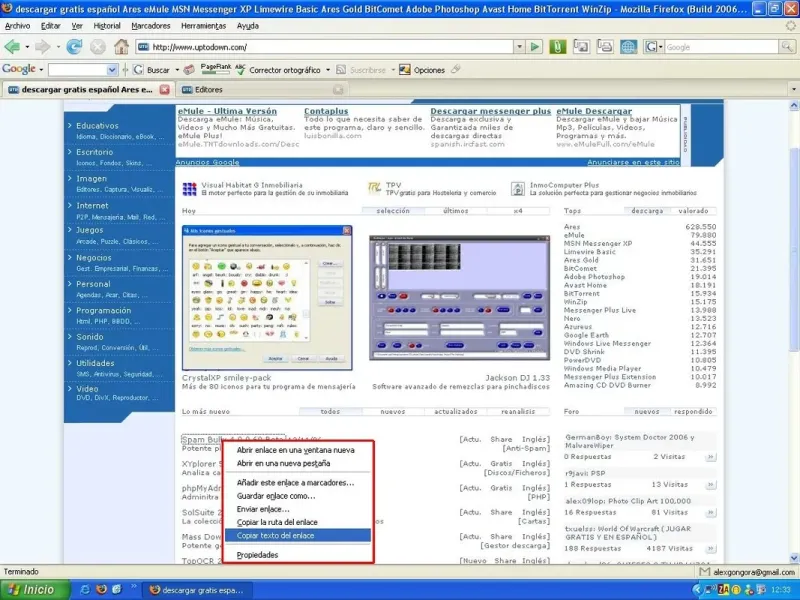This screenshot has height=600, width=800.
Task: Expand the address bar history dropdown
Action: pyautogui.click(x=519, y=47)
